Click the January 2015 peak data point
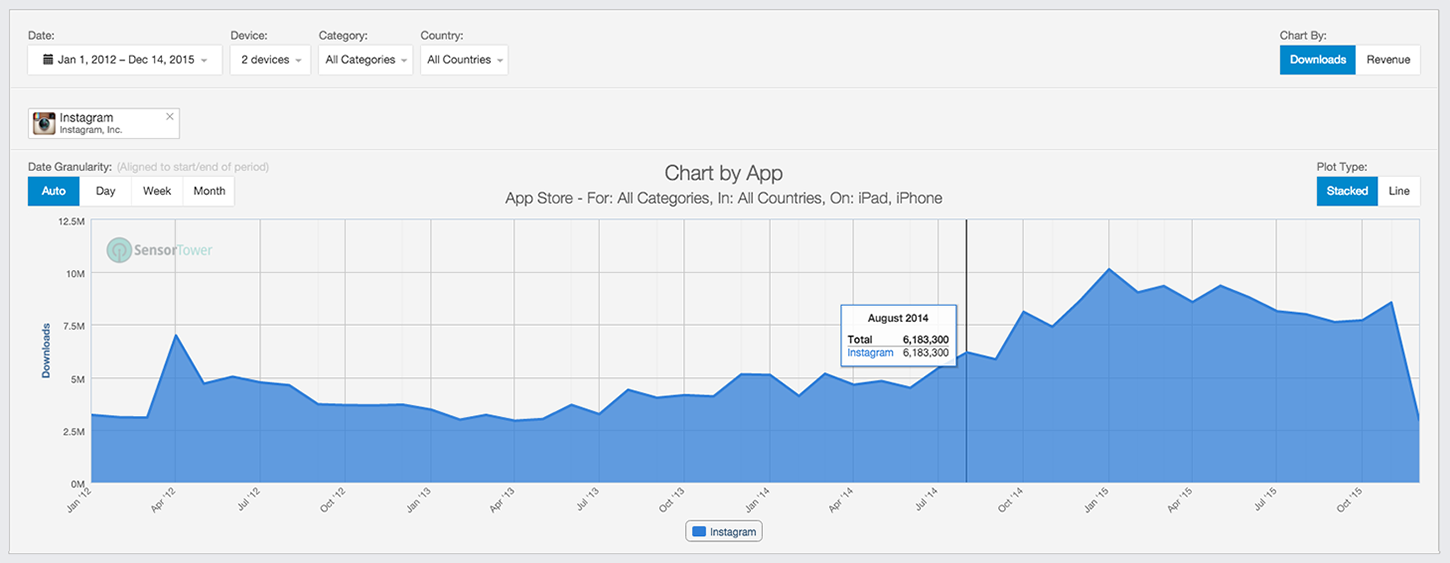 (1109, 269)
